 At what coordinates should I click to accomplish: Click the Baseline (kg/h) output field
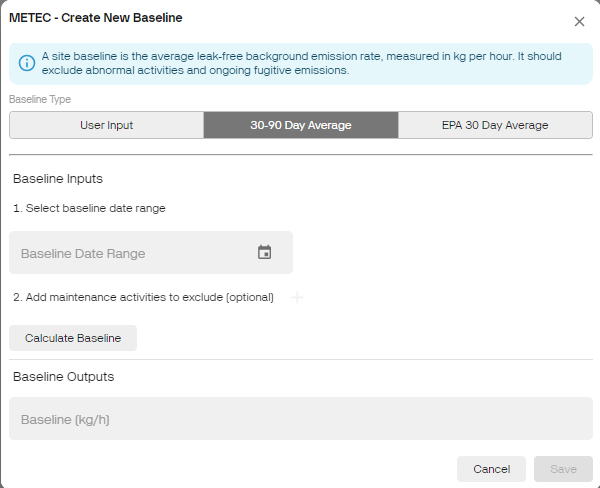pyautogui.click(x=300, y=419)
